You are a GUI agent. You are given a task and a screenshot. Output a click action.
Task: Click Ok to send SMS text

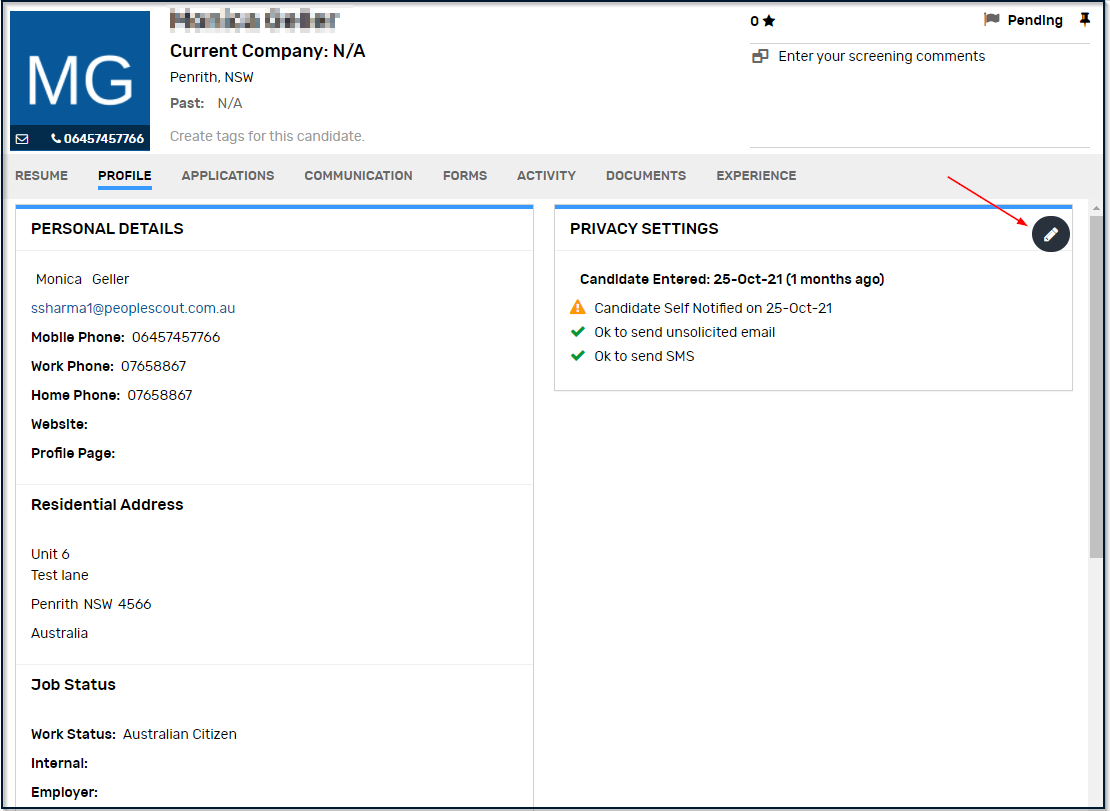(x=644, y=356)
